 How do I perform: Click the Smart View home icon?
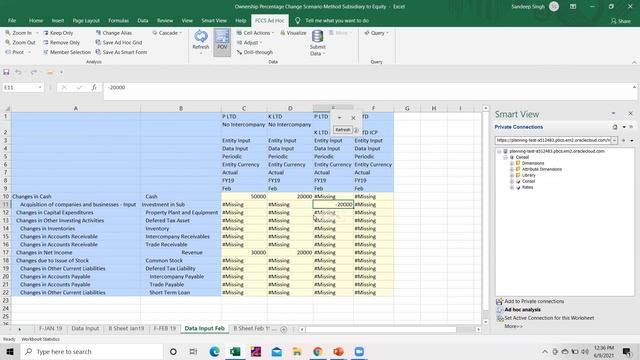point(615,127)
